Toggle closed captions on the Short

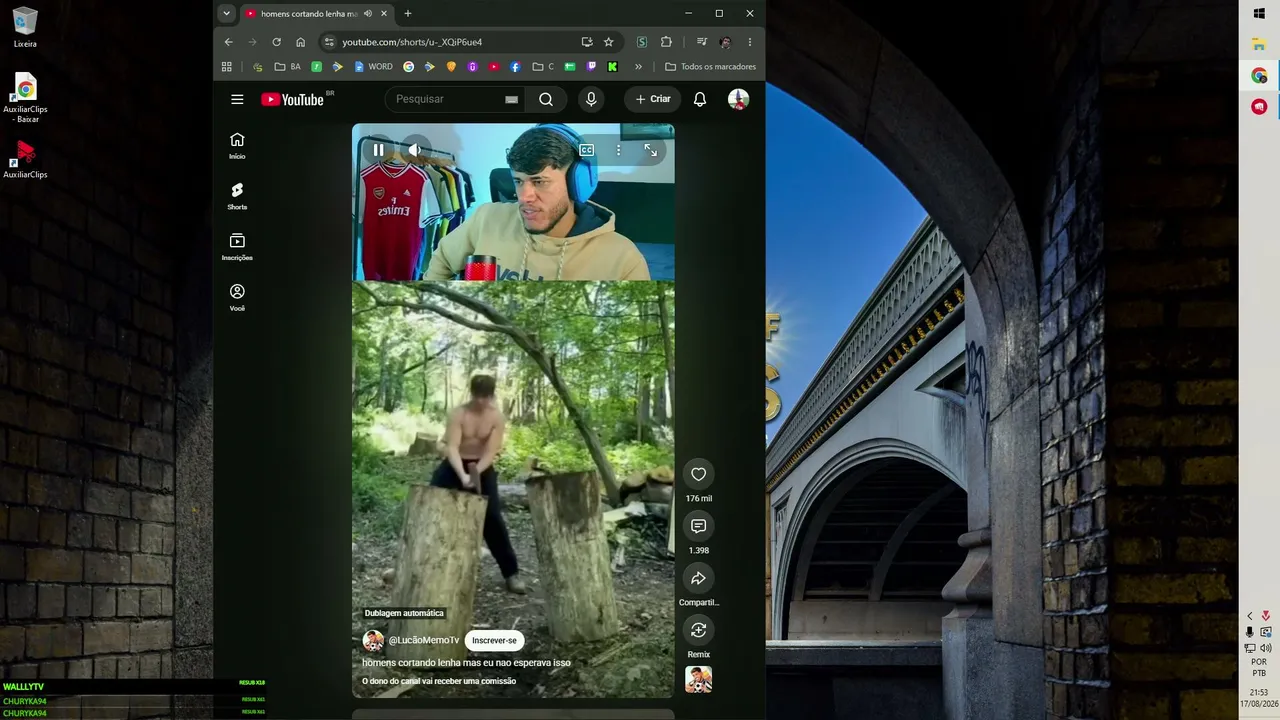(587, 150)
